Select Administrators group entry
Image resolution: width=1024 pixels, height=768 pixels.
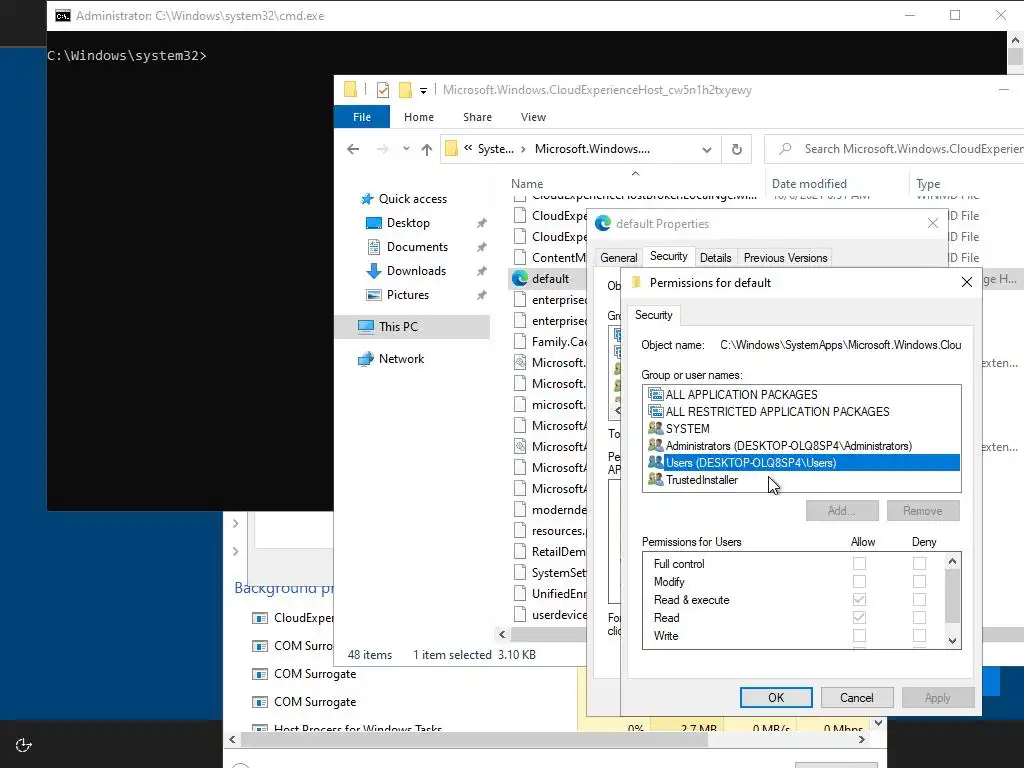coord(788,445)
